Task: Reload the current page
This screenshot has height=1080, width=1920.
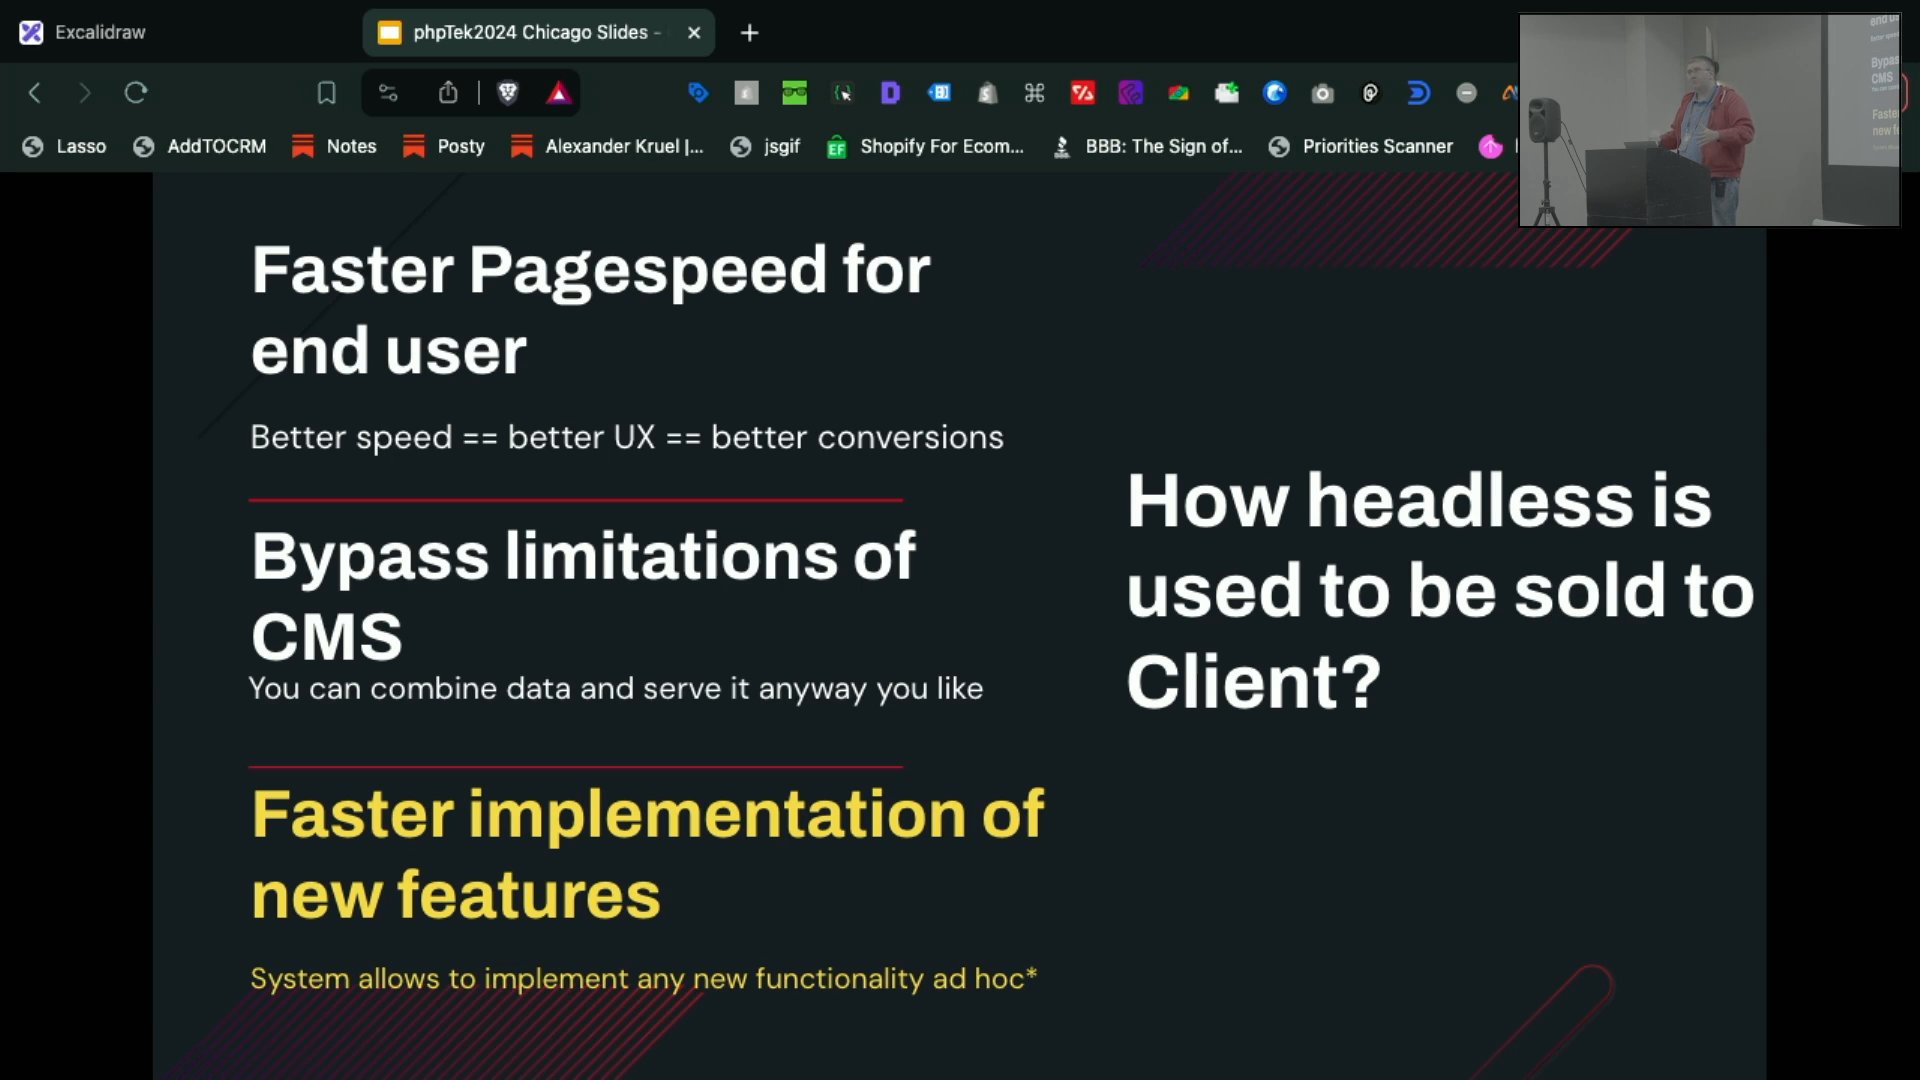Action: tap(136, 93)
